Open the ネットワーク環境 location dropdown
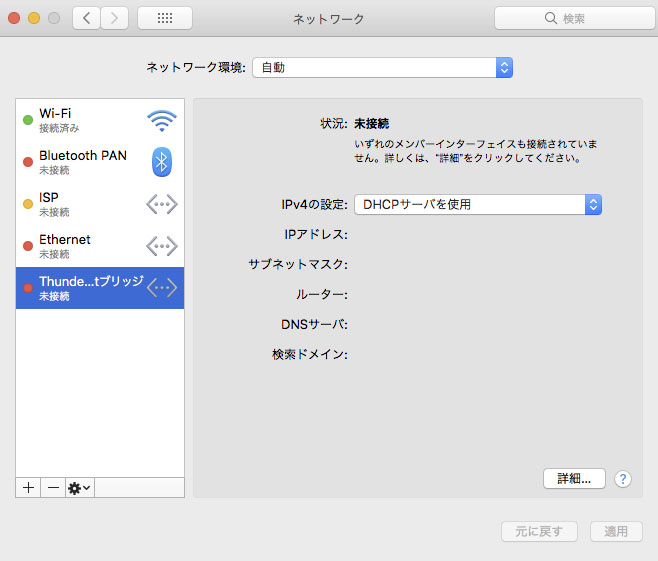This screenshot has width=658, height=561. (382, 68)
